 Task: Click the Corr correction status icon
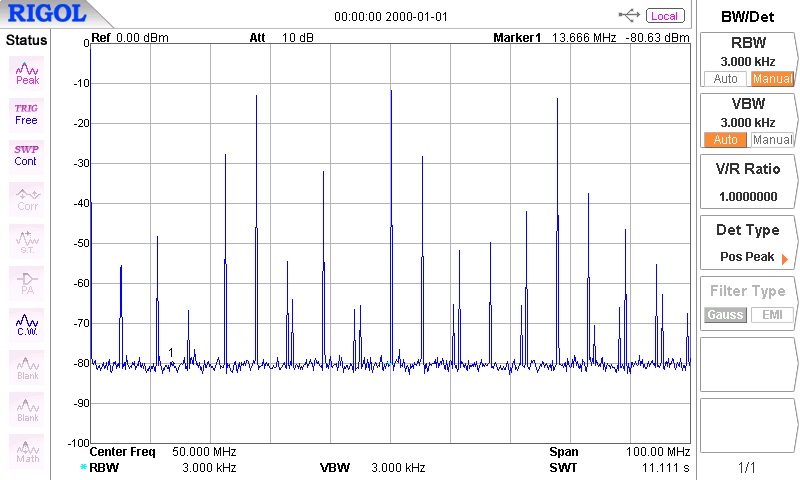pyautogui.click(x=27, y=198)
